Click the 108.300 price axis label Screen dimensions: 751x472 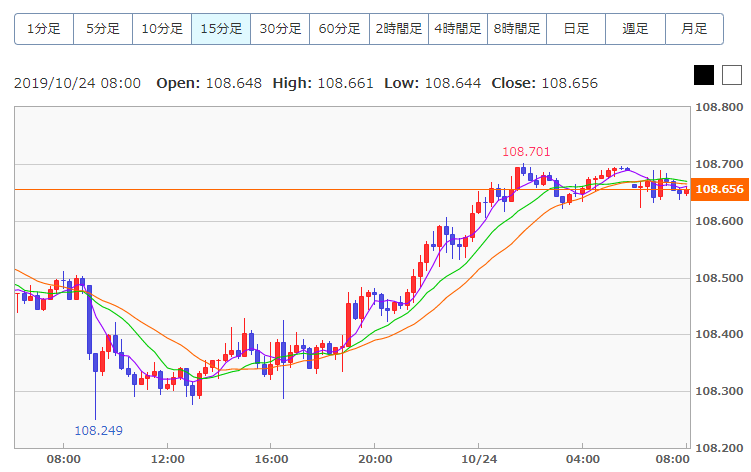(719, 391)
